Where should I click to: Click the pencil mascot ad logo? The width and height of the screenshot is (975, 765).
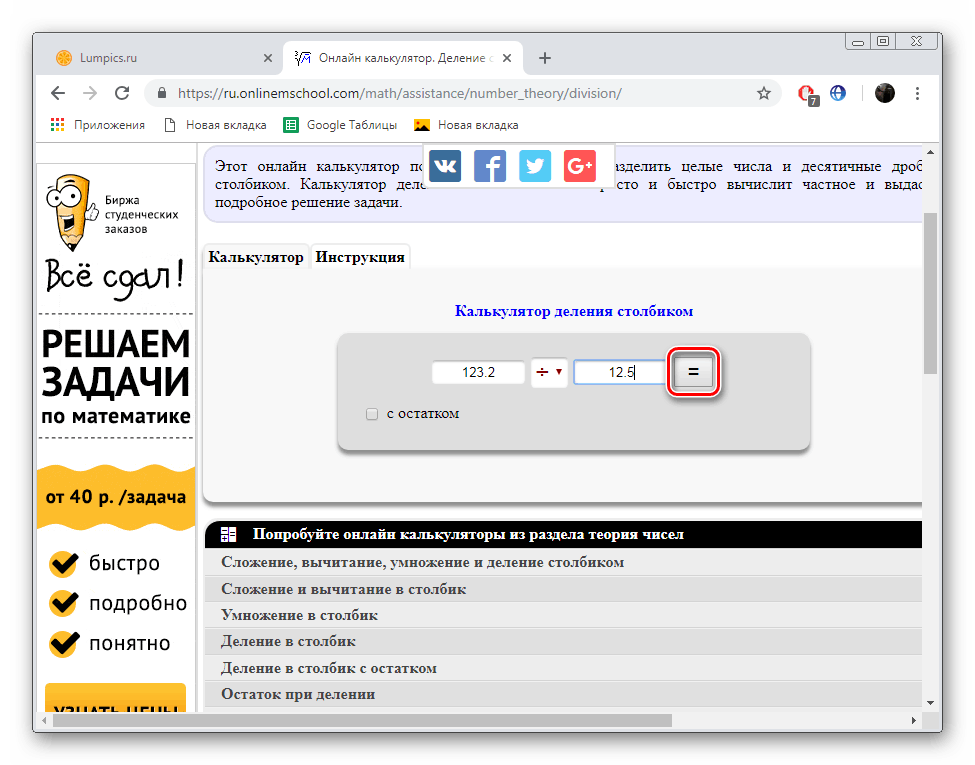70,212
